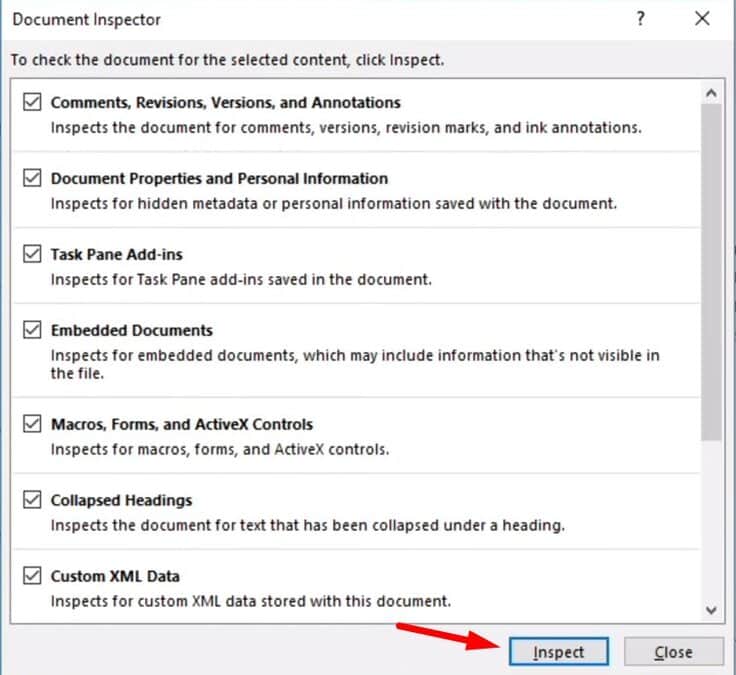This screenshot has height=675, width=736.
Task: Click the Close button
Action: [674, 652]
